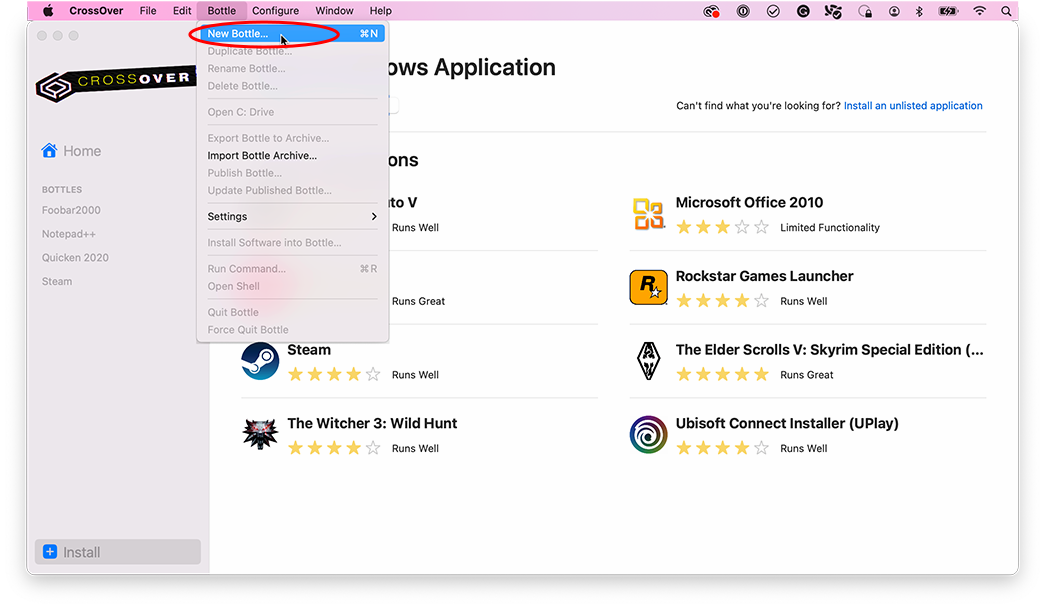Select the Rockstar Games Launcher icon
1045x608 pixels.
coord(648,287)
